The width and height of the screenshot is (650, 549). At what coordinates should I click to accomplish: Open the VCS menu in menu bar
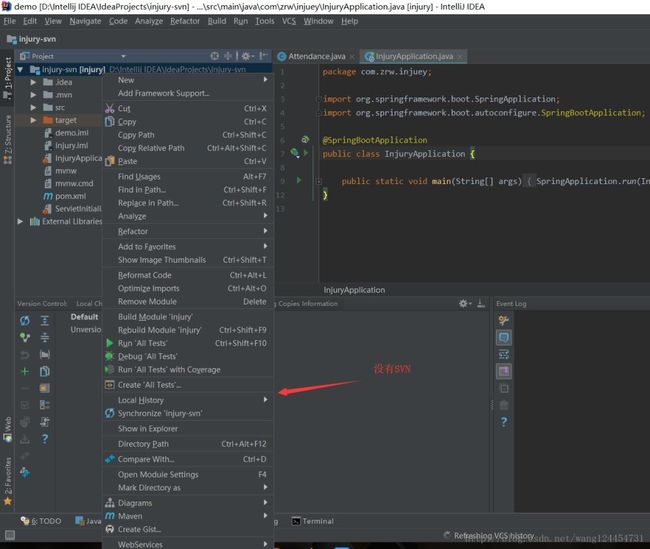(x=289, y=21)
